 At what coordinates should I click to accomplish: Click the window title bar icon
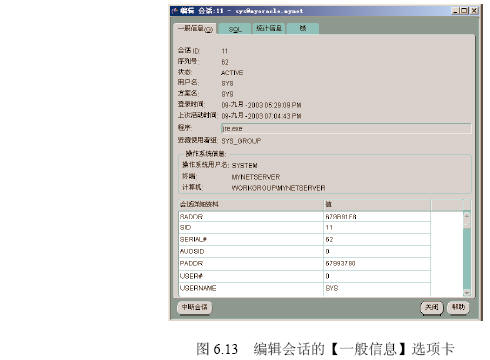pos(175,11)
